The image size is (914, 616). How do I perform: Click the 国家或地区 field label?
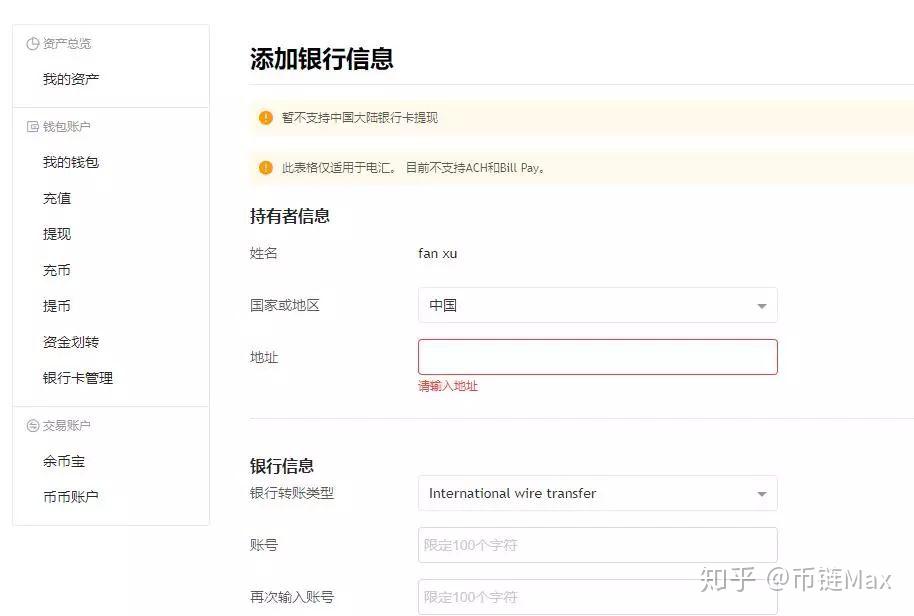pyautogui.click(x=285, y=305)
